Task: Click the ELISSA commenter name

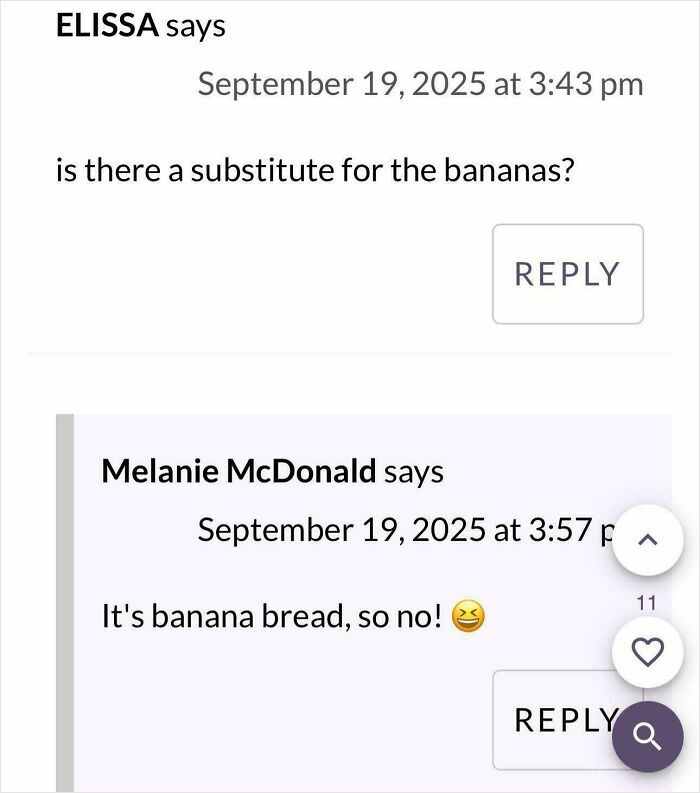Action: click(x=107, y=27)
